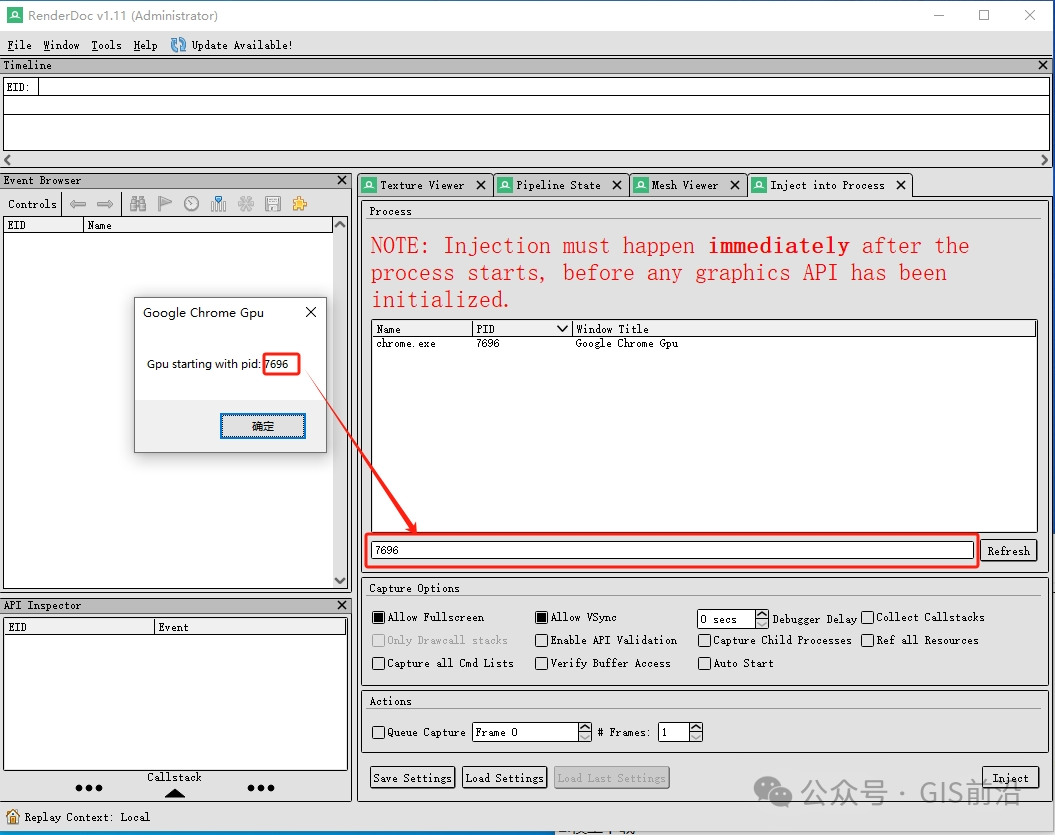Toggle Allow VSync checkbox
This screenshot has height=835, width=1055.
coord(542,617)
